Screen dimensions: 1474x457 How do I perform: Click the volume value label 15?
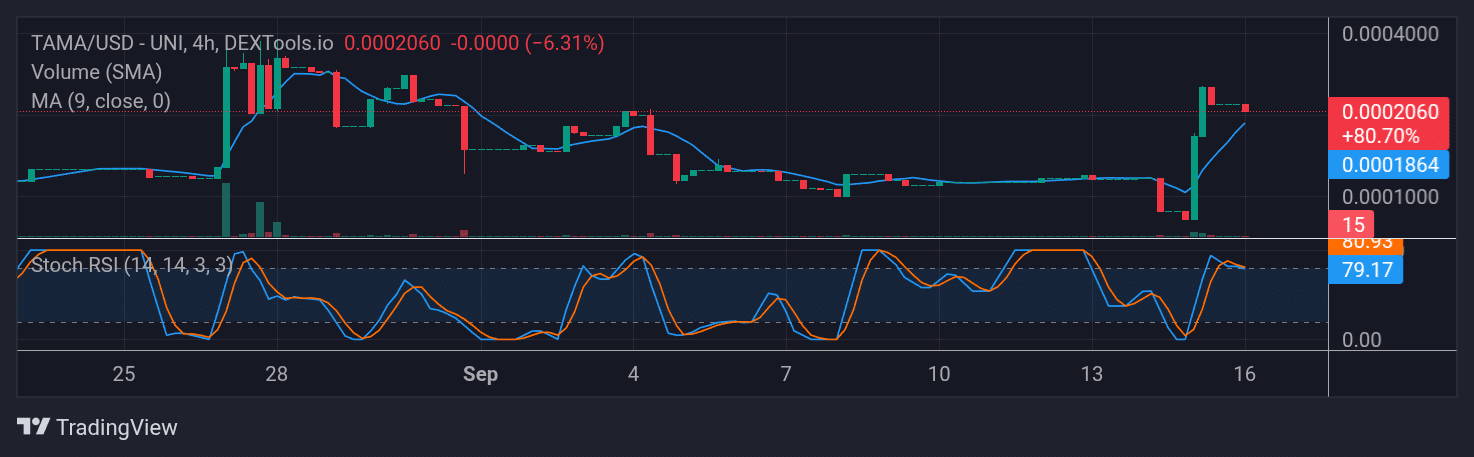tap(1351, 224)
